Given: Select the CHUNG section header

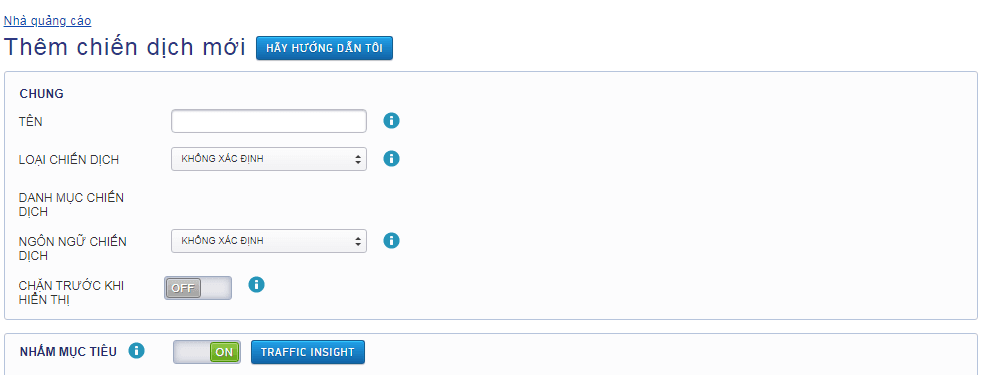Looking at the screenshot, I should tap(41, 94).
